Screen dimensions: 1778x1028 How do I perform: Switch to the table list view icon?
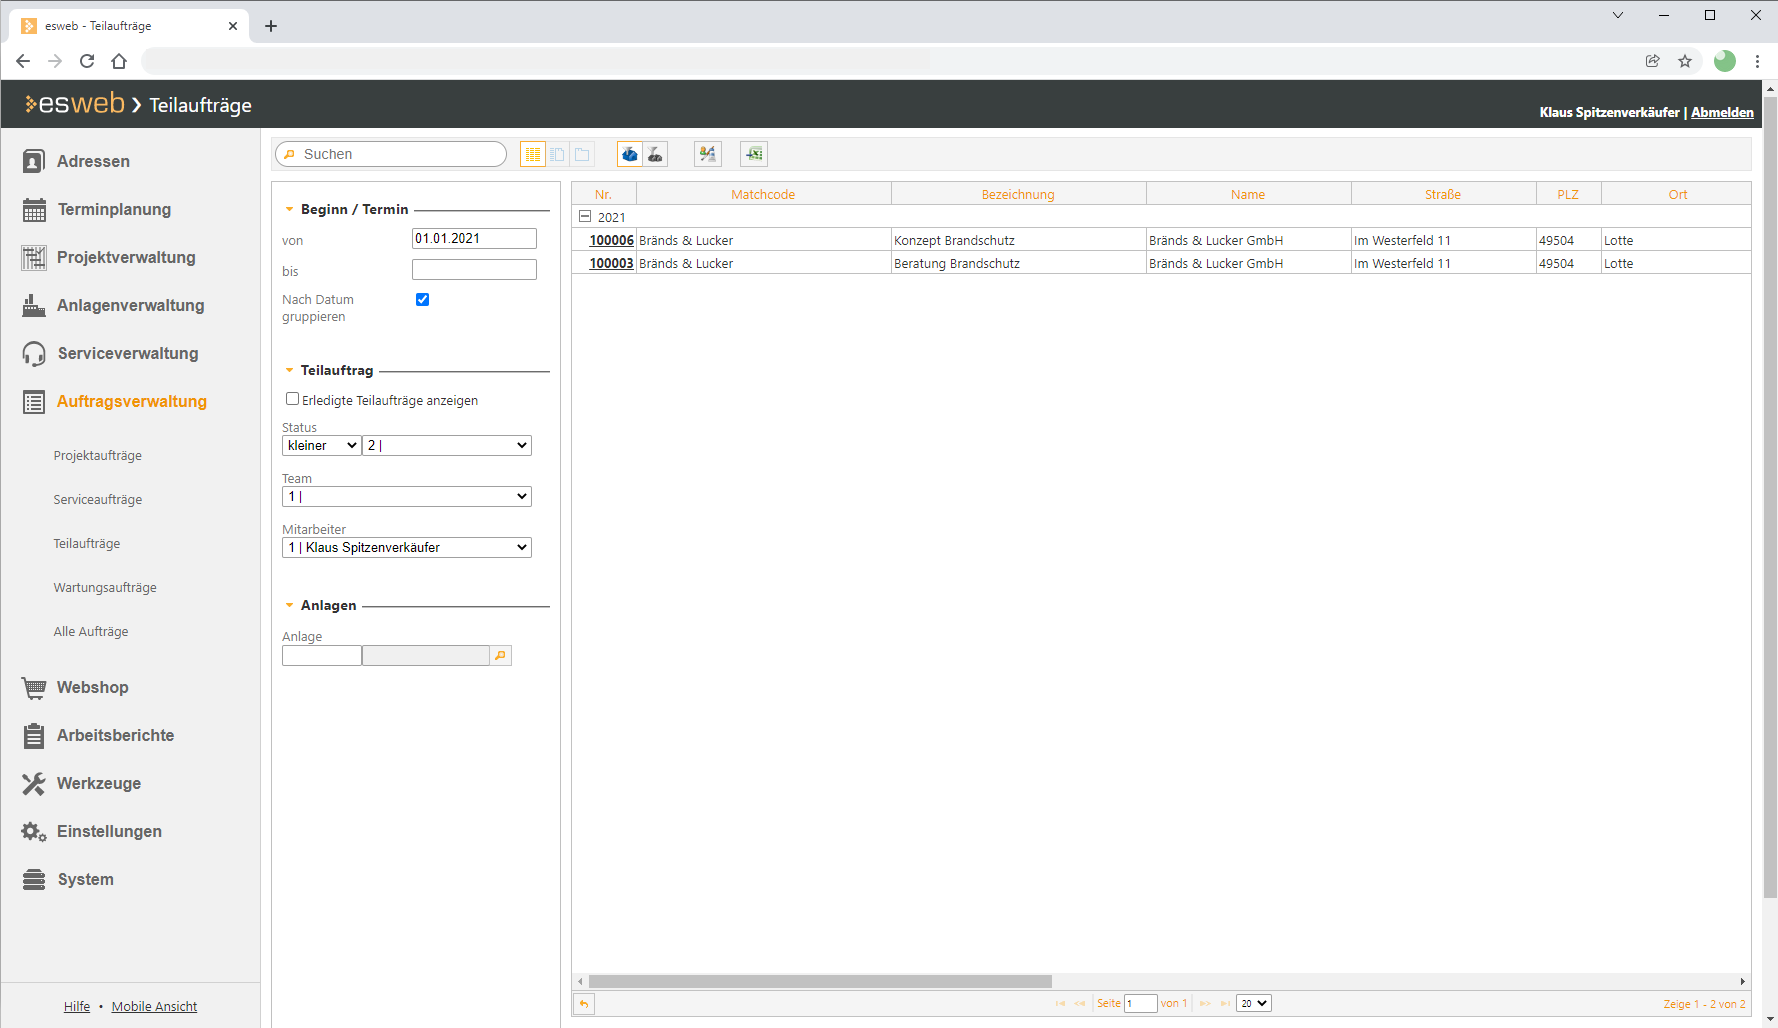pos(532,154)
